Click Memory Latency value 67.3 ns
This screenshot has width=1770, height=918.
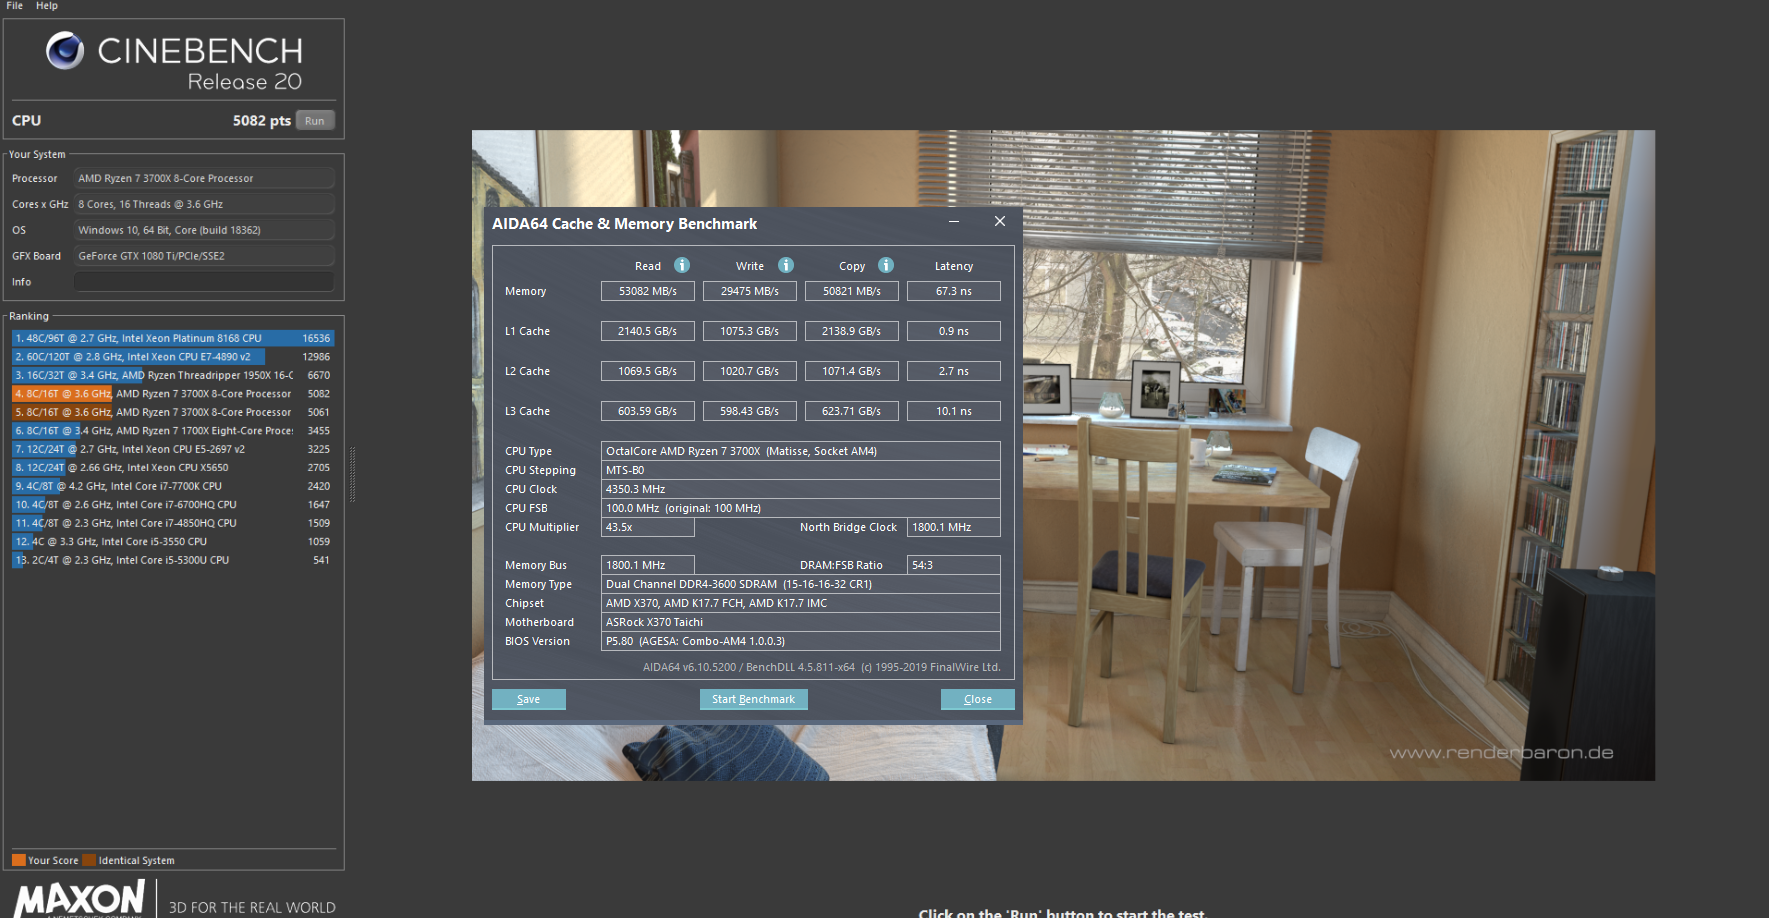[x=954, y=291]
